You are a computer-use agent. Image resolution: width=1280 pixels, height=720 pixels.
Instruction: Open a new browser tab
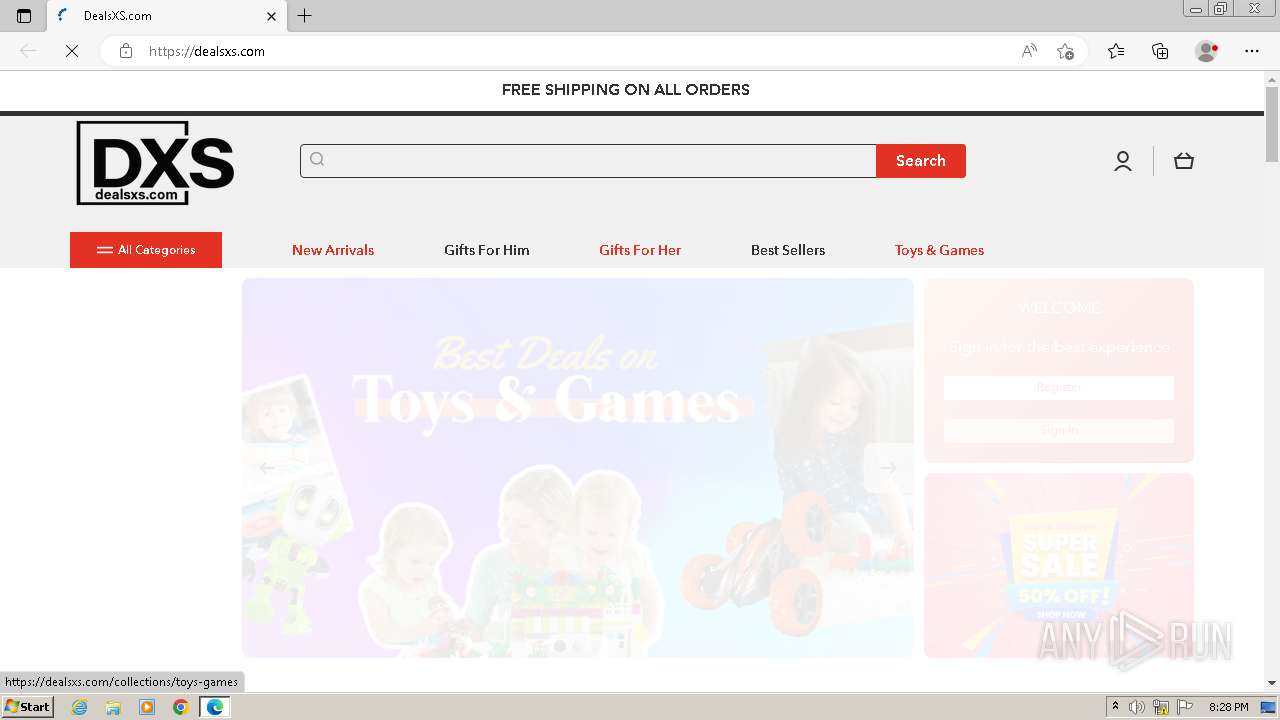tap(305, 15)
